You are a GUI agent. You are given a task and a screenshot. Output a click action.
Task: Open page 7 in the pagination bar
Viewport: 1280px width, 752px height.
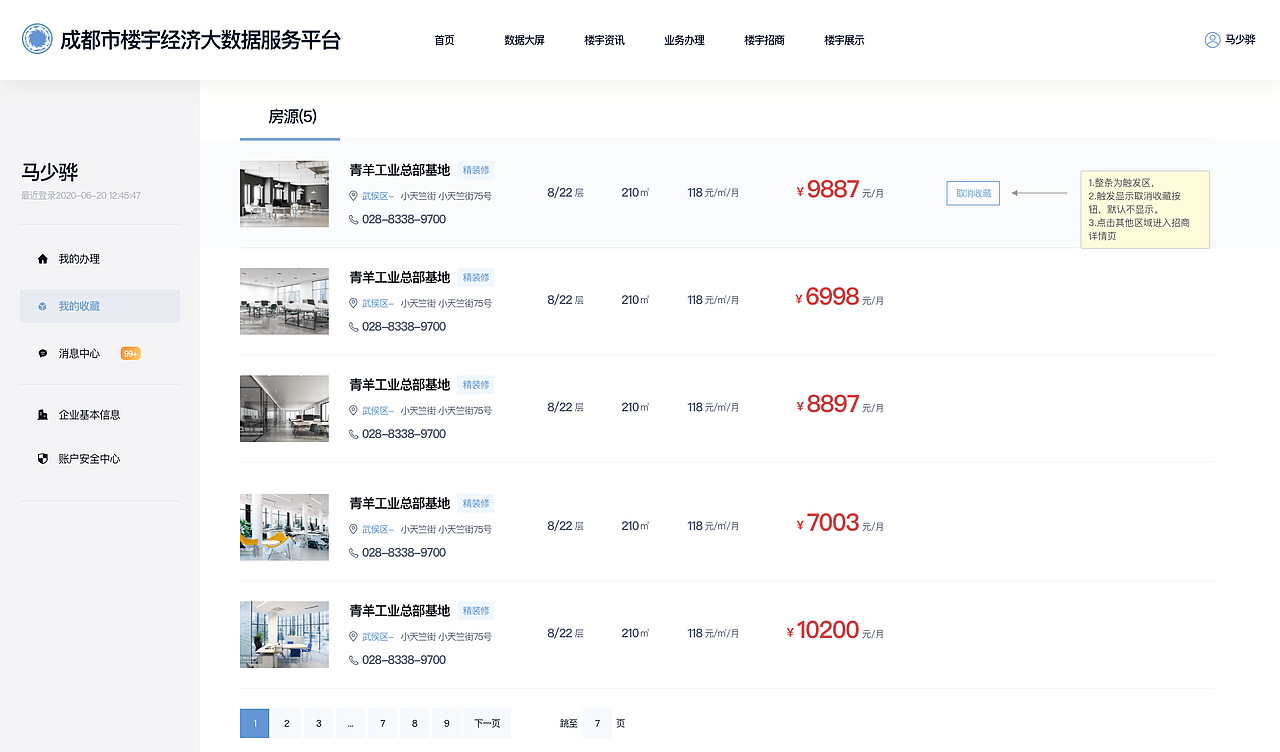point(382,723)
